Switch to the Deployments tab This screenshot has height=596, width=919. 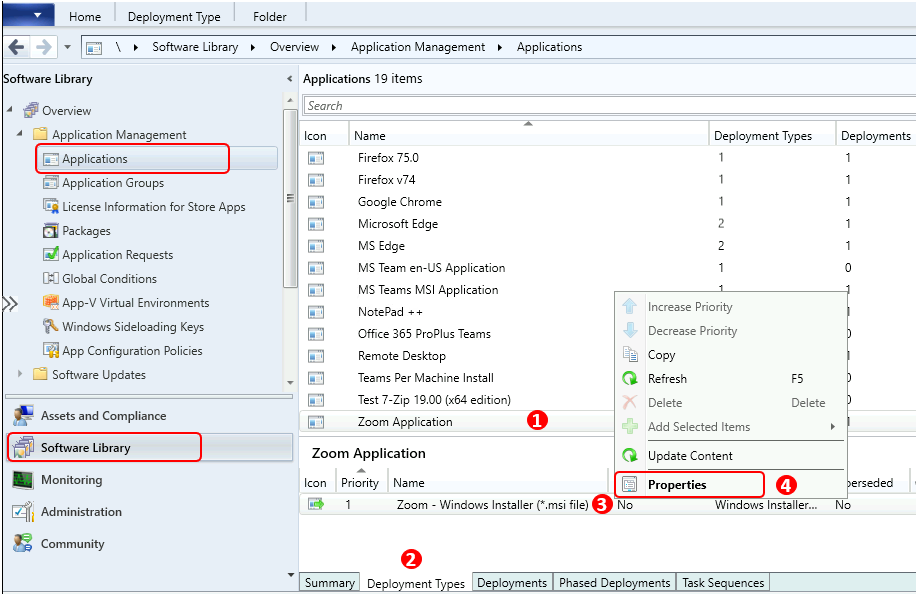[512, 583]
